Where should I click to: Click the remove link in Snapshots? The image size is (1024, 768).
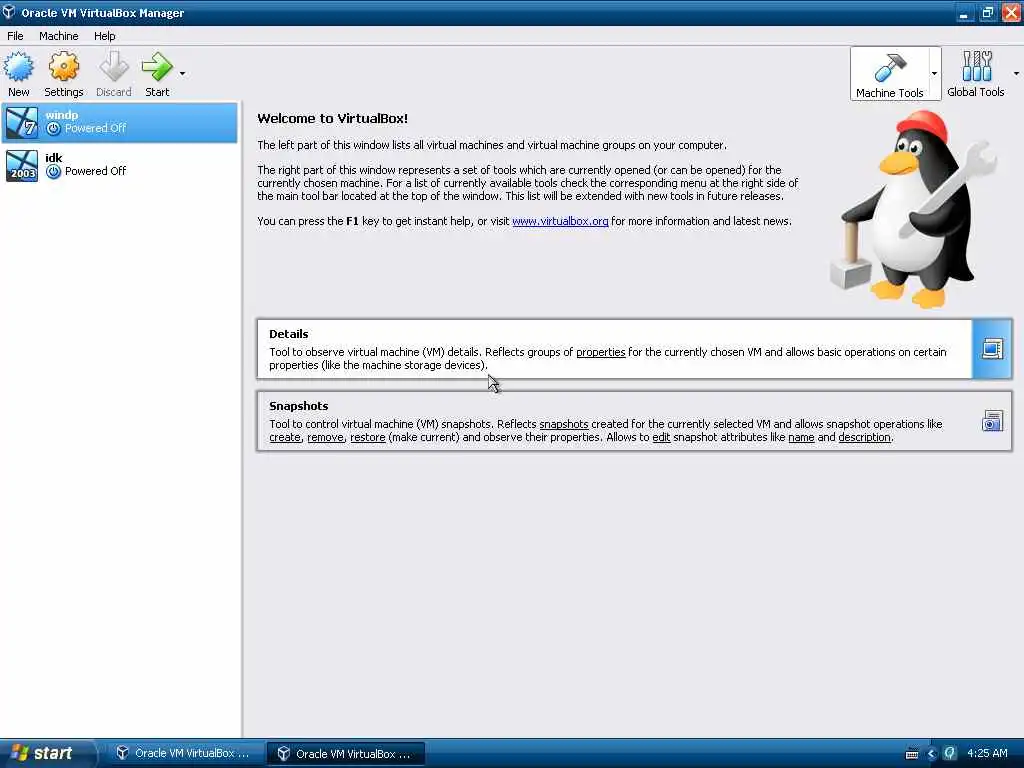point(325,437)
